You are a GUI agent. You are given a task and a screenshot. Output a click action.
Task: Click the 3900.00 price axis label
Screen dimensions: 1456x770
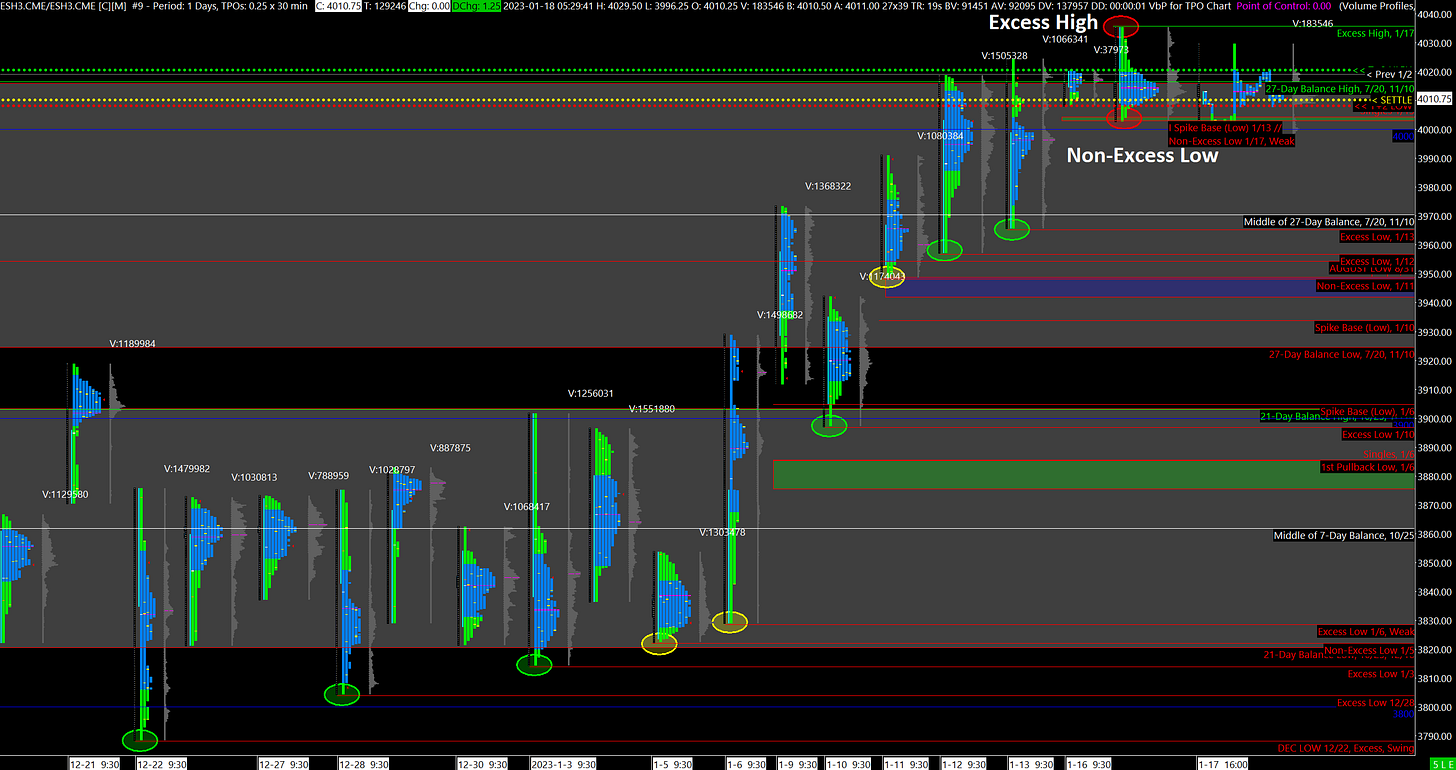pos(1435,419)
